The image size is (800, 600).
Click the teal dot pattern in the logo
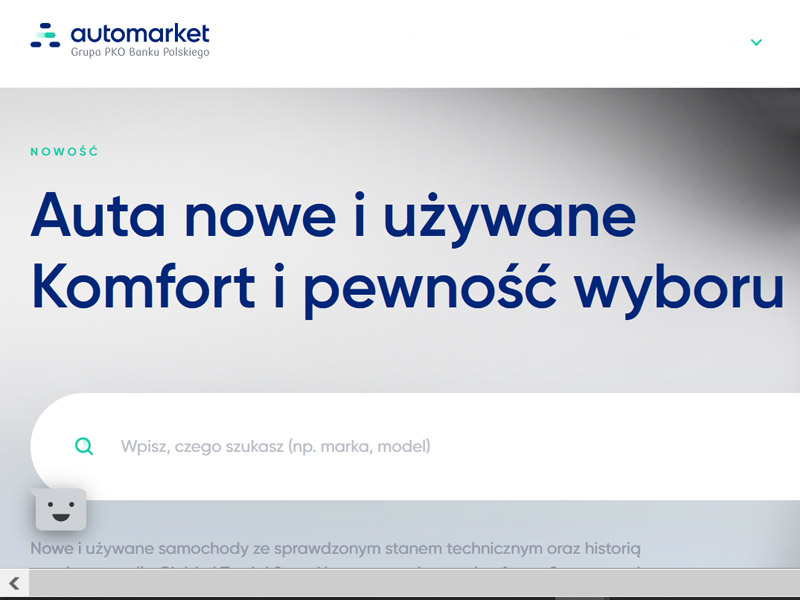click(x=44, y=34)
